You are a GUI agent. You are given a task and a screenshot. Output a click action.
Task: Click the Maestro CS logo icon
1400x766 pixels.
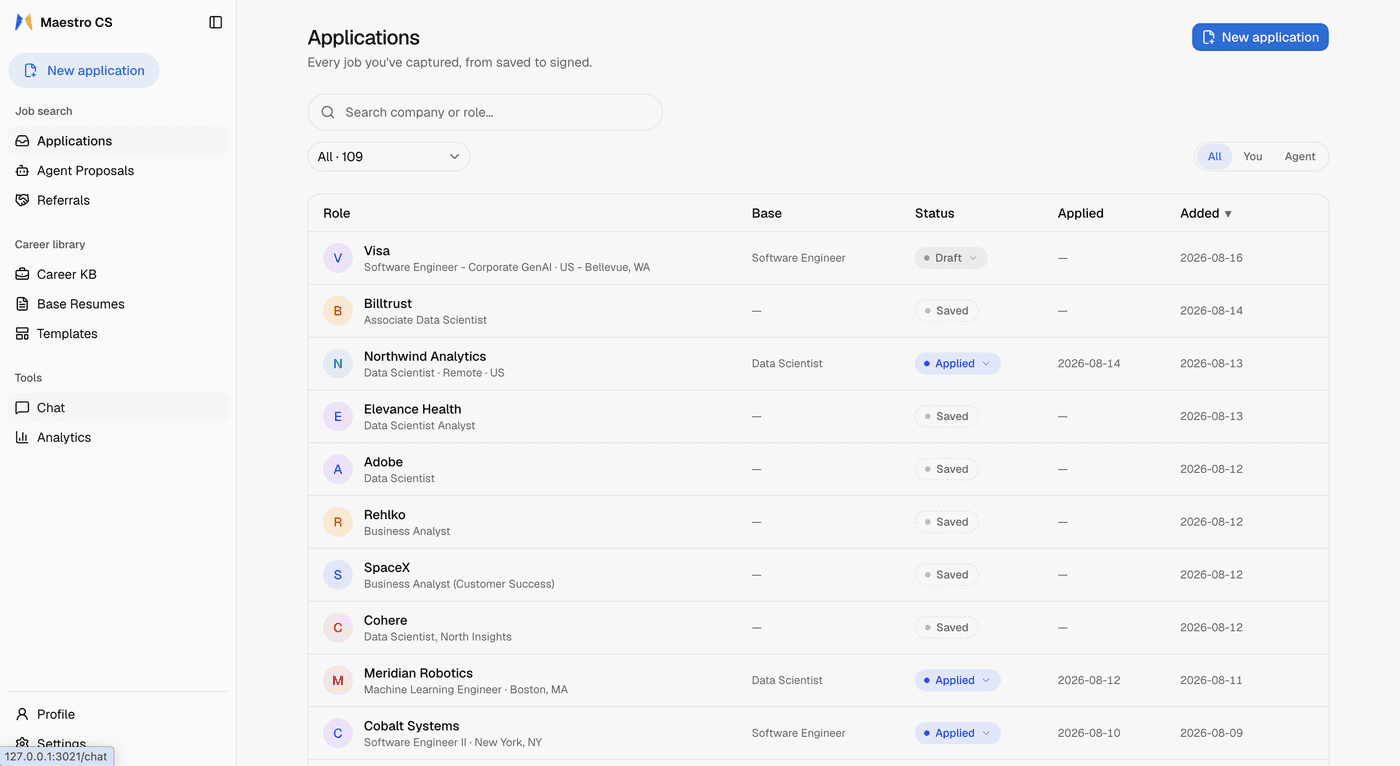(23, 22)
